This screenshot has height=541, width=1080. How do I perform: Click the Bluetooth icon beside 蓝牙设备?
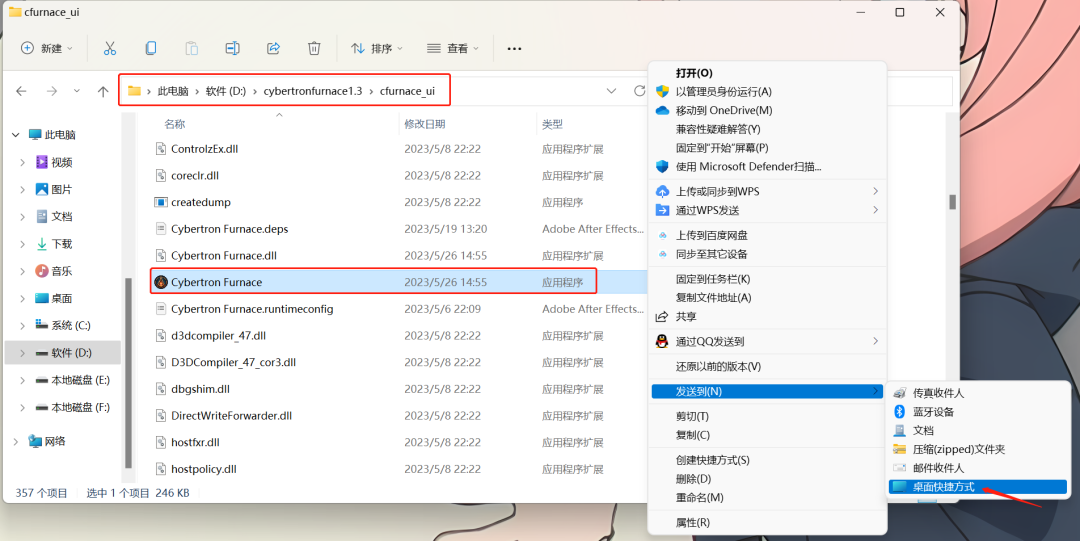tap(899, 411)
